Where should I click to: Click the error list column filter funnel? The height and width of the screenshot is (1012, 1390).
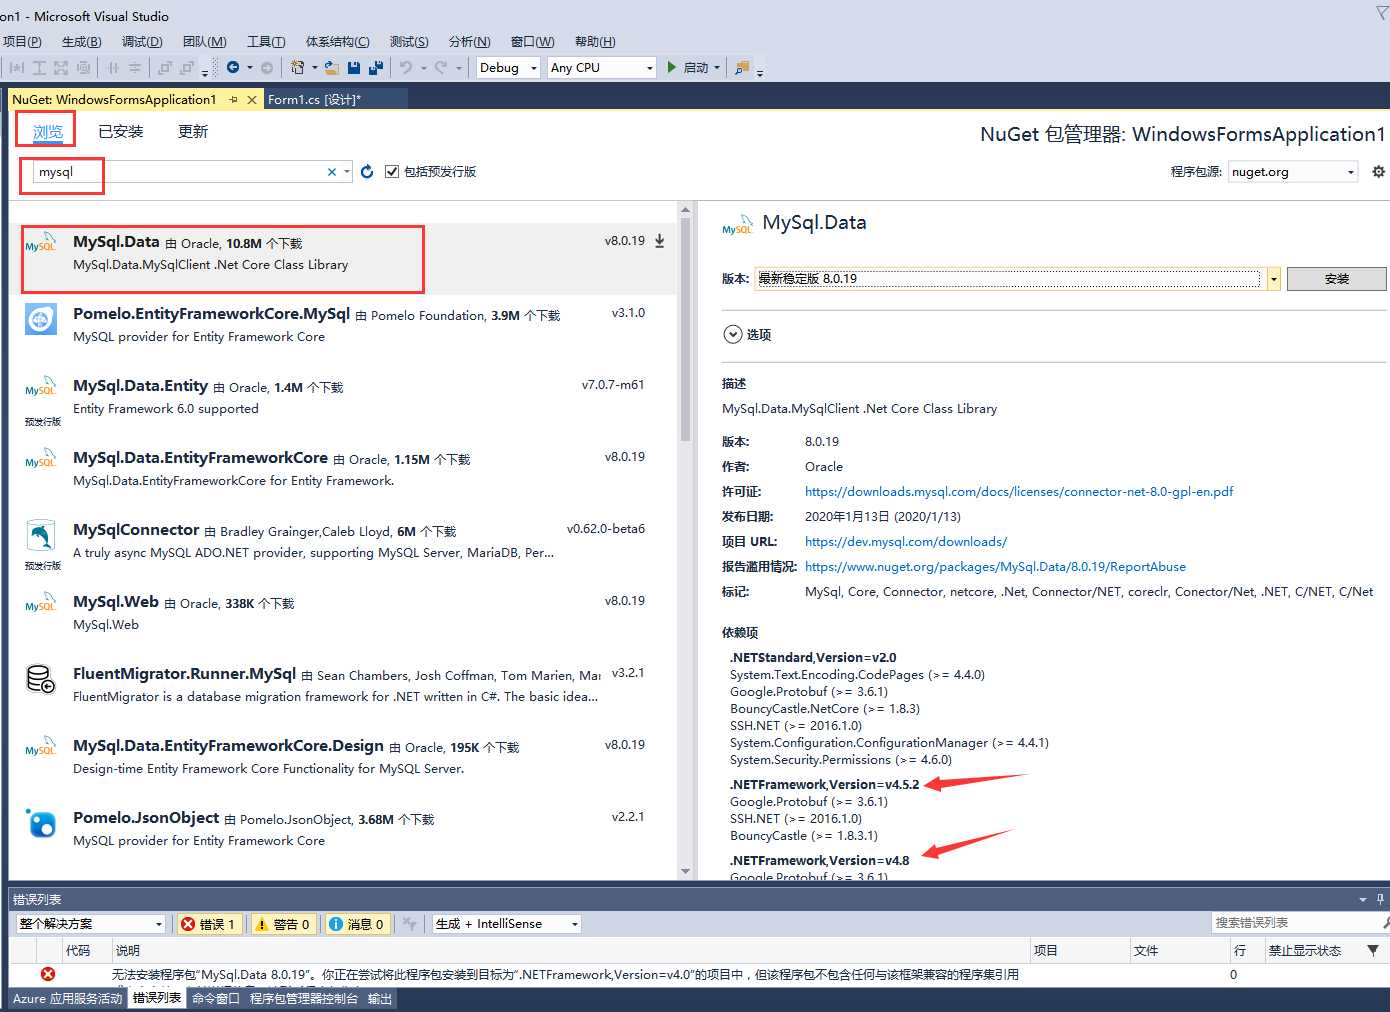[1373, 950]
